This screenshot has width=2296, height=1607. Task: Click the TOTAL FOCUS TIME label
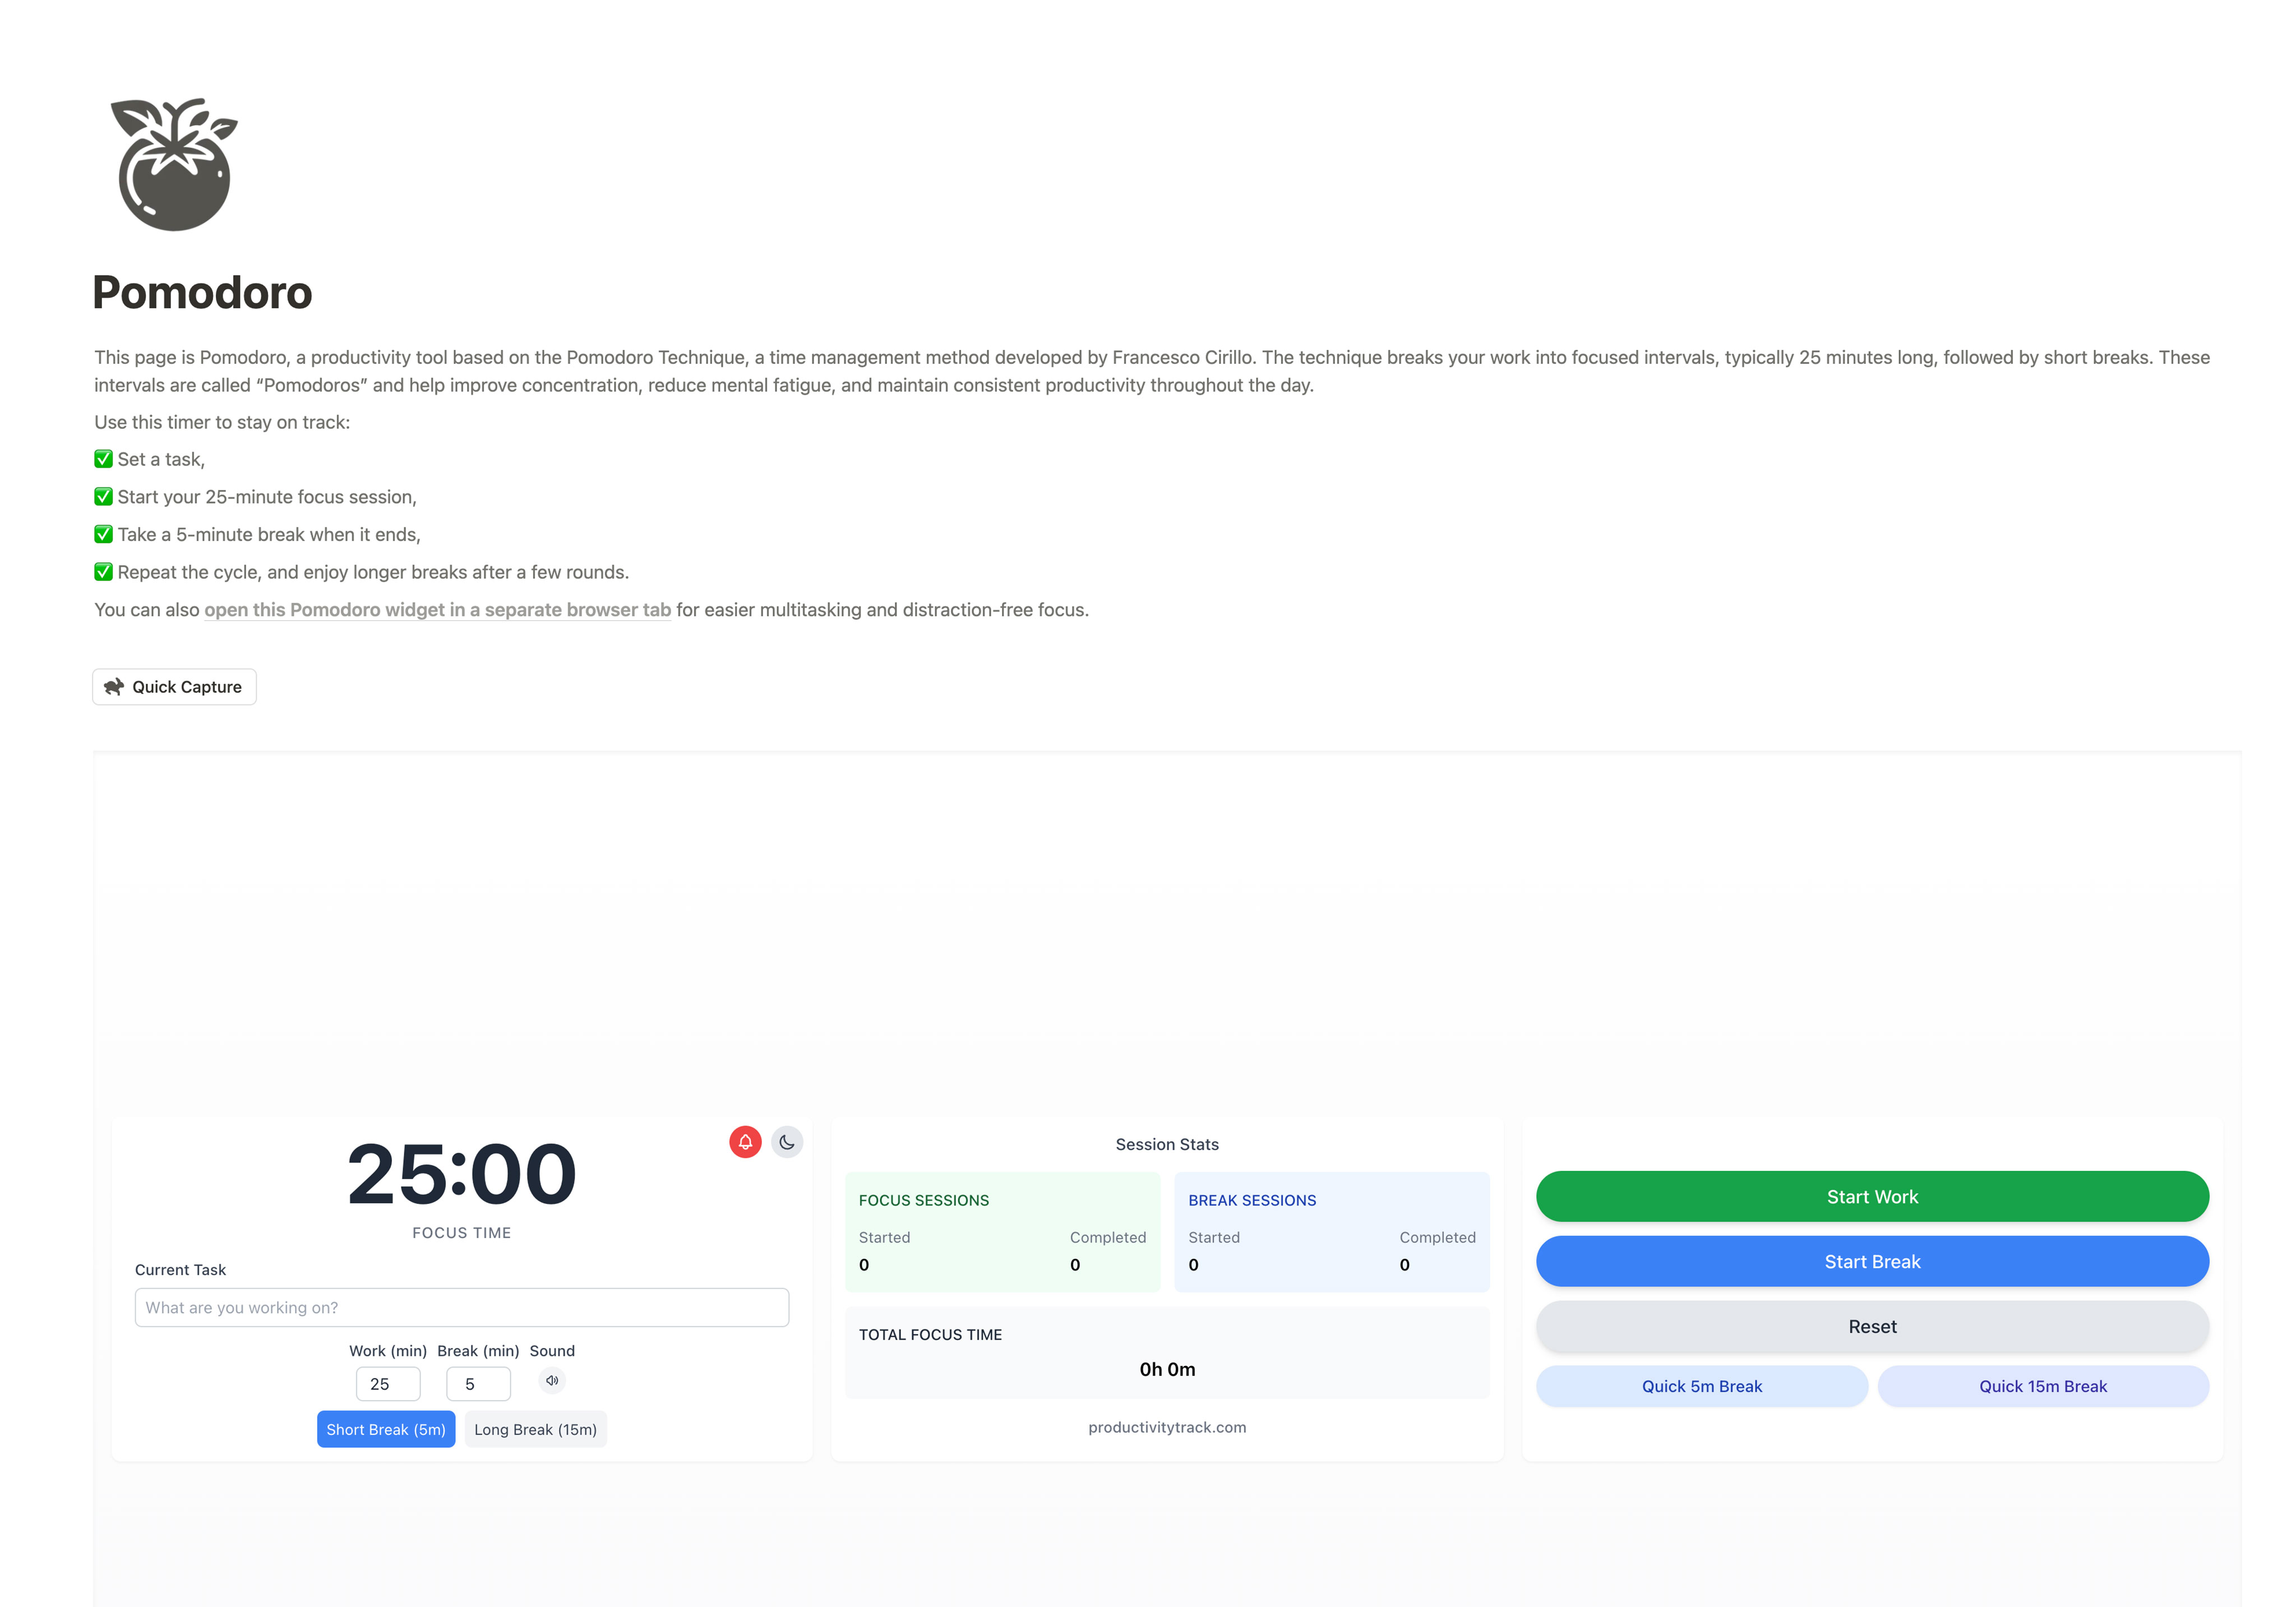pos(930,1335)
